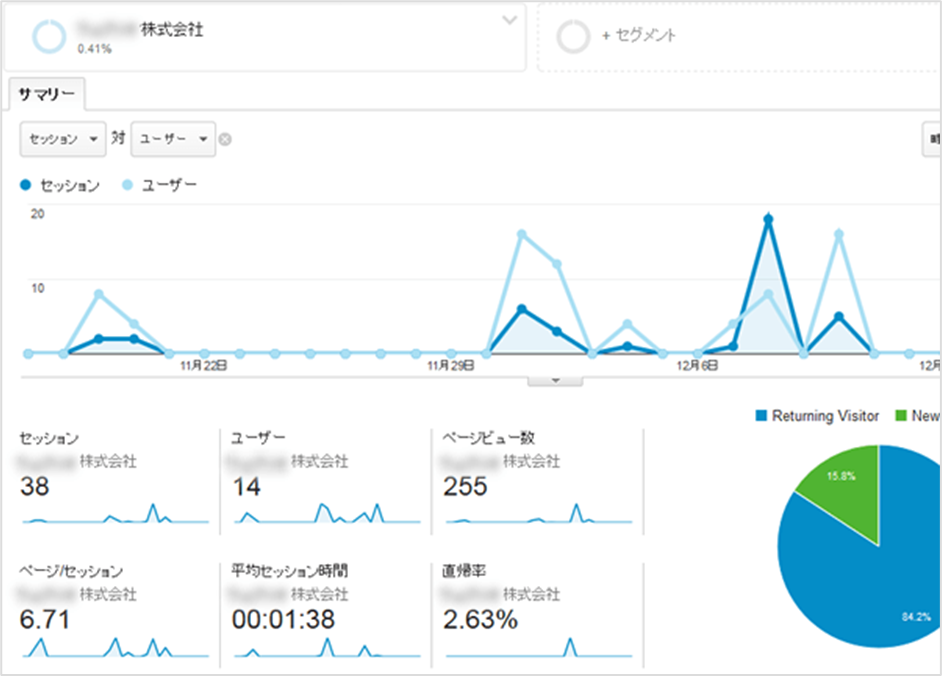Open the 株式会社 segment dropdown chevron

coord(509,20)
